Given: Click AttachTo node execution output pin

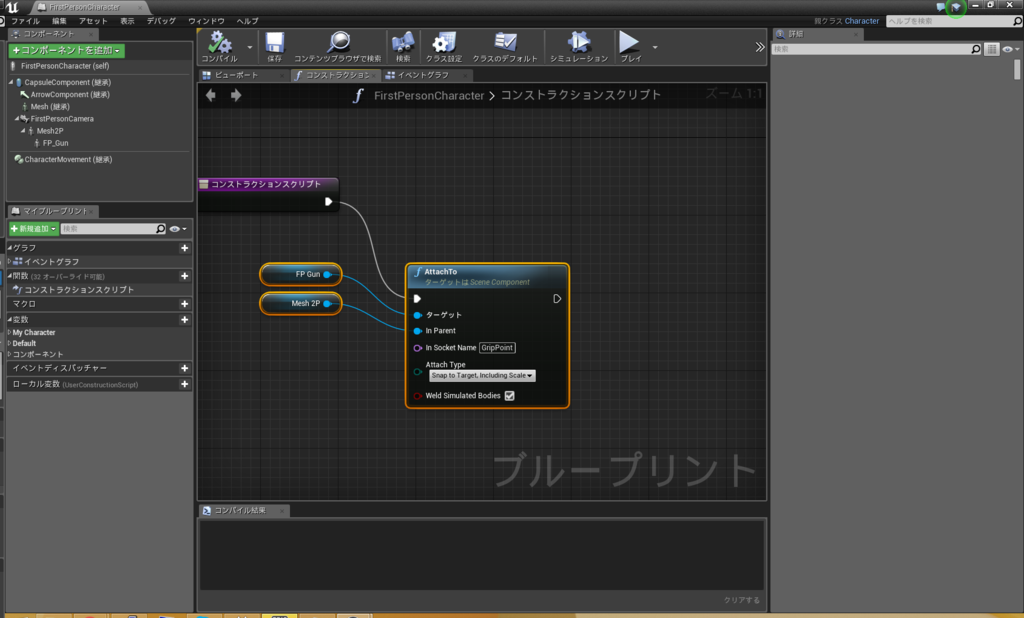Looking at the screenshot, I should 557,299.
